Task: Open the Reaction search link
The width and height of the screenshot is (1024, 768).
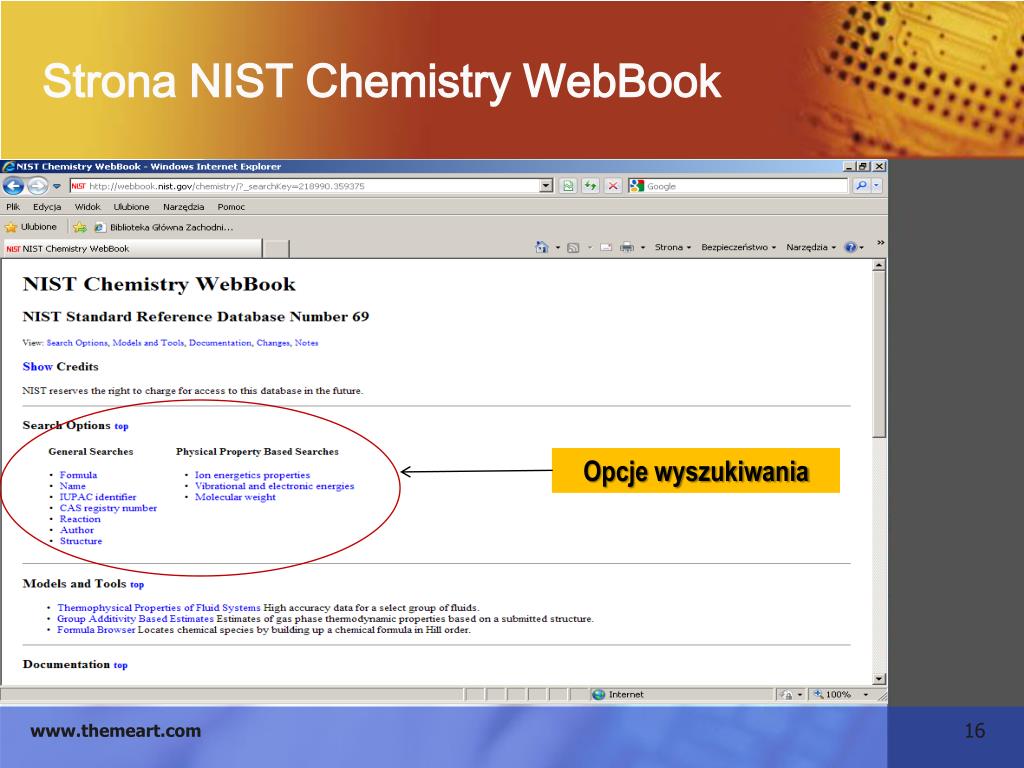Action: click(80, 519)
